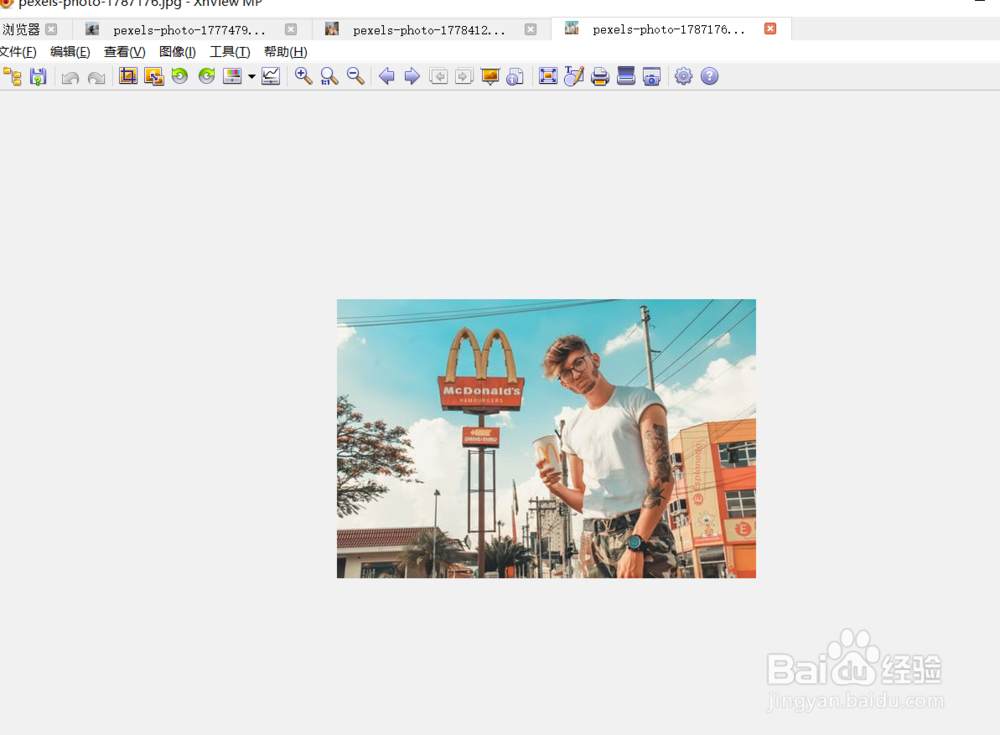Zoom out with the minus magnifier

[x=355, y=77]
